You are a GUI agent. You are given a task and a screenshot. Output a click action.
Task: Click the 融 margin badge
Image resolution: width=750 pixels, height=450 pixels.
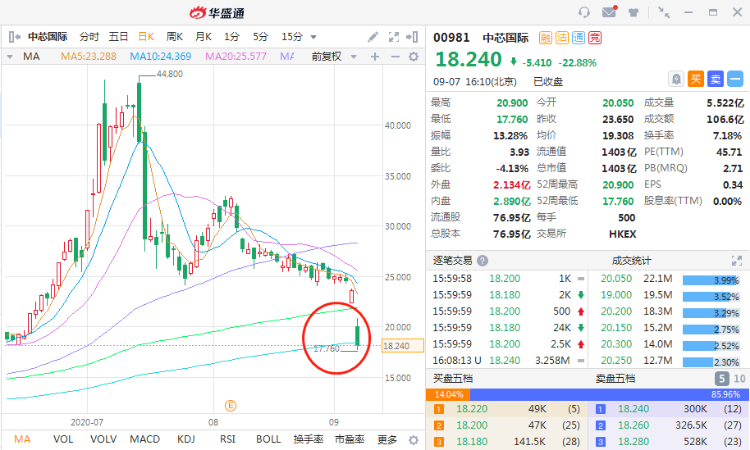point(545,38)
